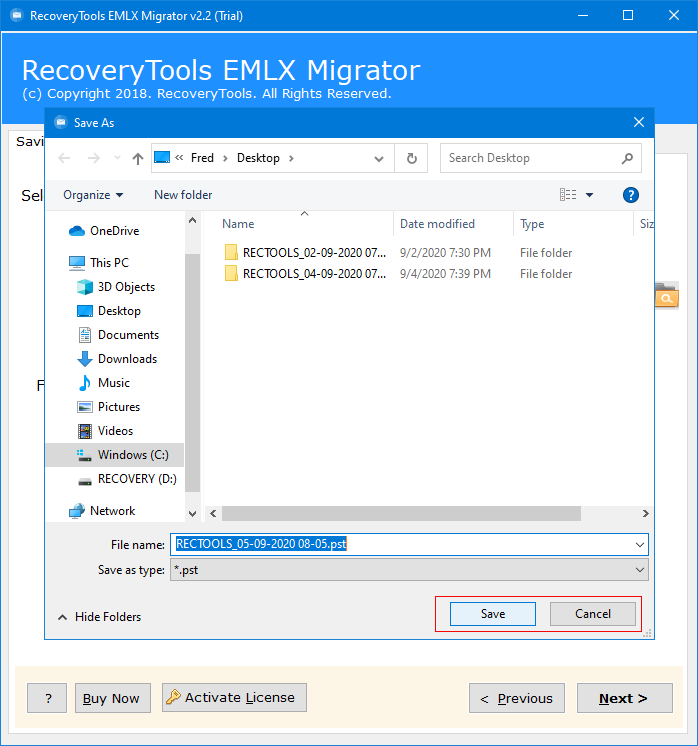
Task: Click the search magnifier icon
Action: (628, 158)
